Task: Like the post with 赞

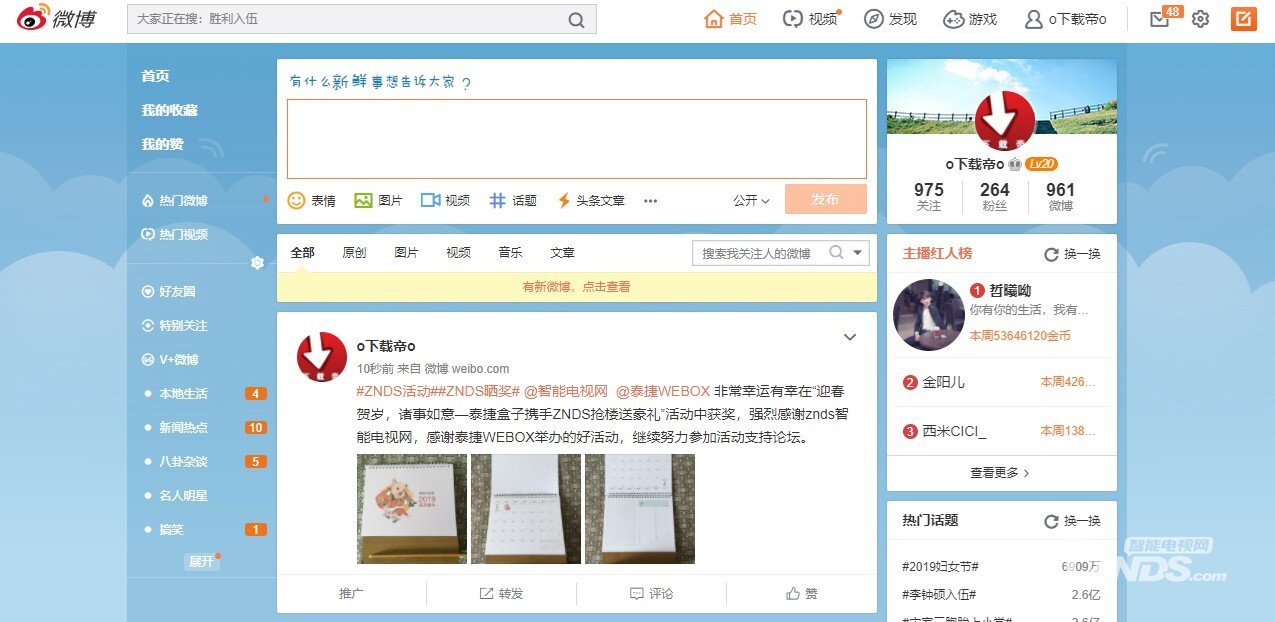Action: click(x=802, y=593)
